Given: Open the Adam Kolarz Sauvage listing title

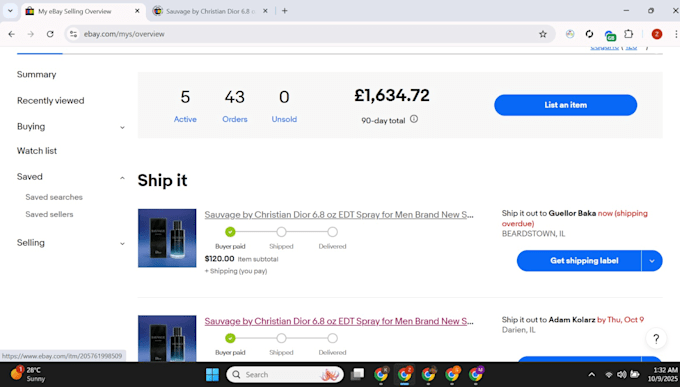Looking at the screenshot, I should point(339,321).
